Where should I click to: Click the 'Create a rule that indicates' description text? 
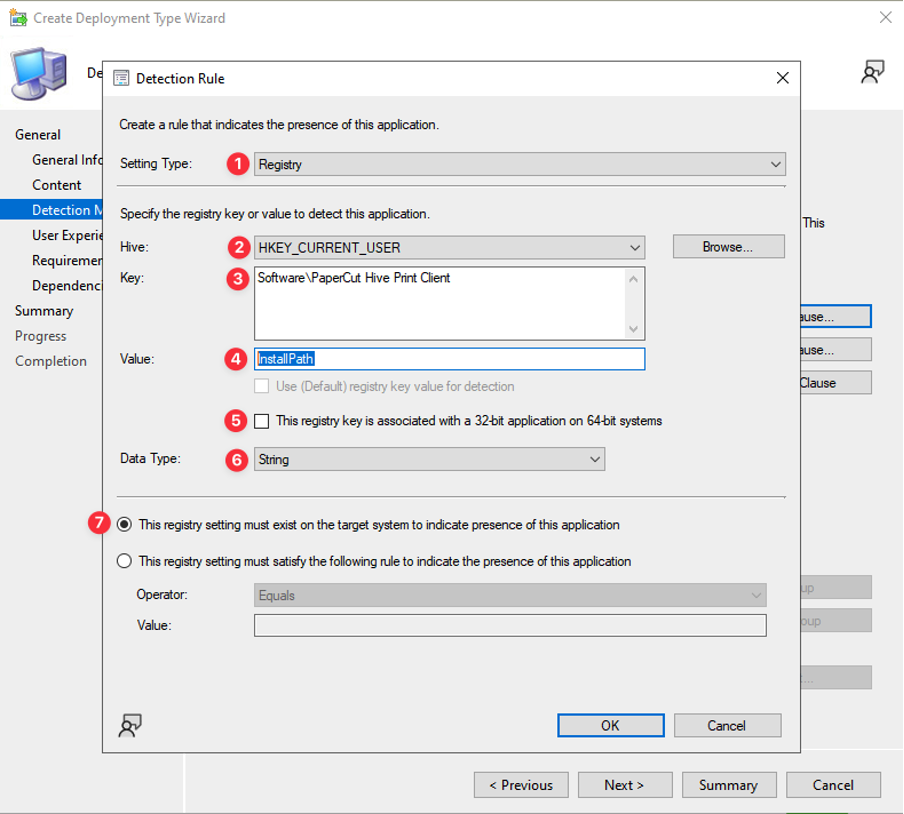[x=279, y=125]
